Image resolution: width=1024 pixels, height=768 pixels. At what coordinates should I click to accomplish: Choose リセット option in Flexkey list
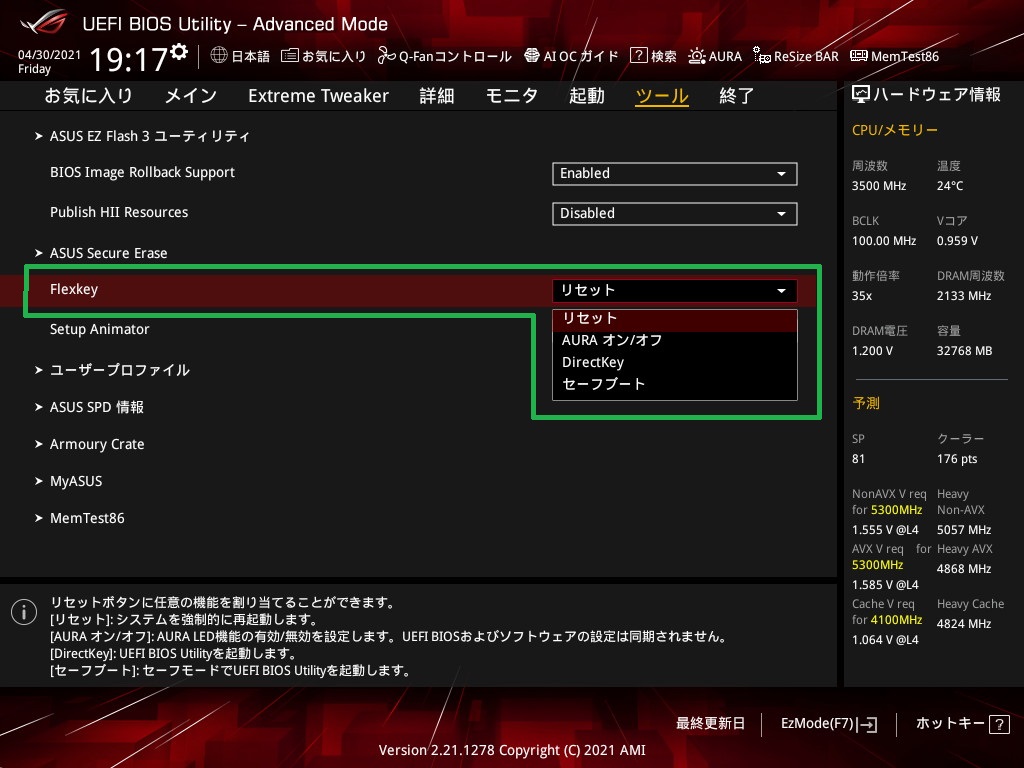click(x=675, y=319)
